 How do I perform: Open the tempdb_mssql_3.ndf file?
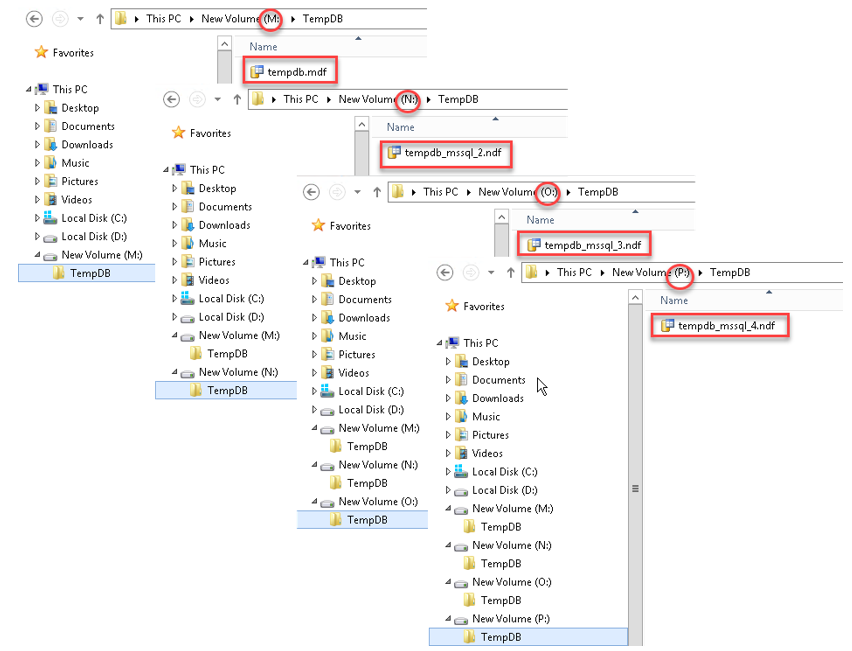pos(593,244)
